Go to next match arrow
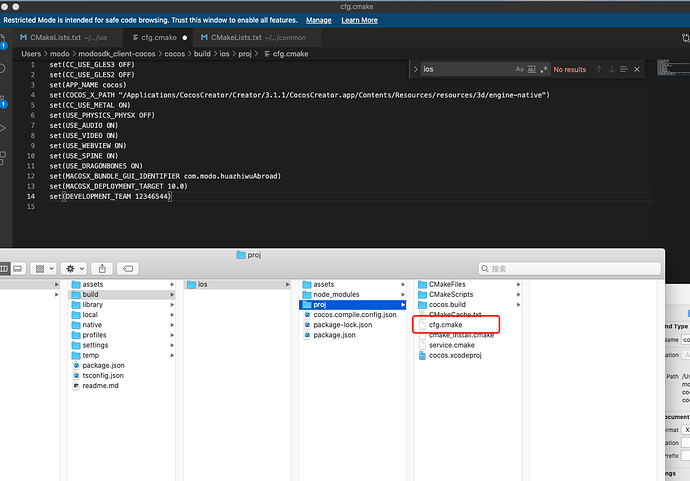 (612, 69)
